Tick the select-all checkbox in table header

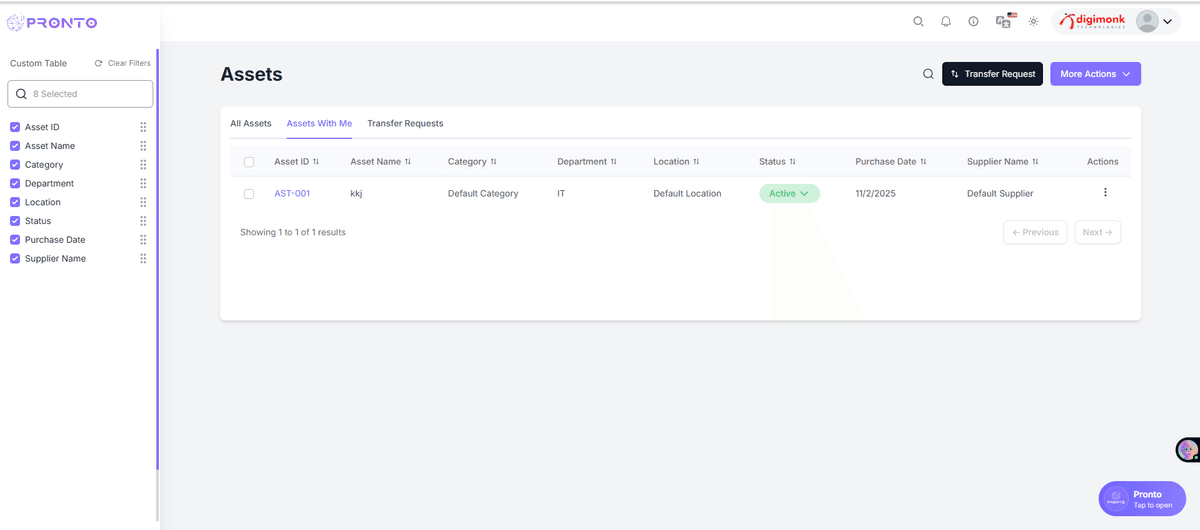pos(249,162)
